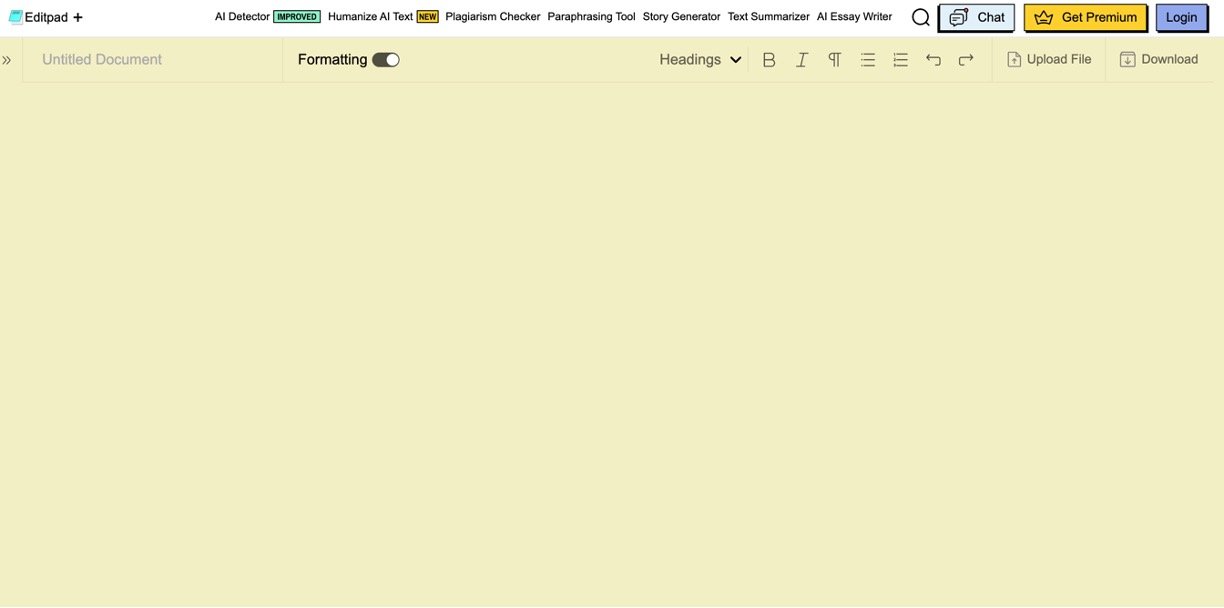Viewport: 1224px width, 608px height.
Task: Toggle the Formatting switch
Action: click(x=386, y=60)
